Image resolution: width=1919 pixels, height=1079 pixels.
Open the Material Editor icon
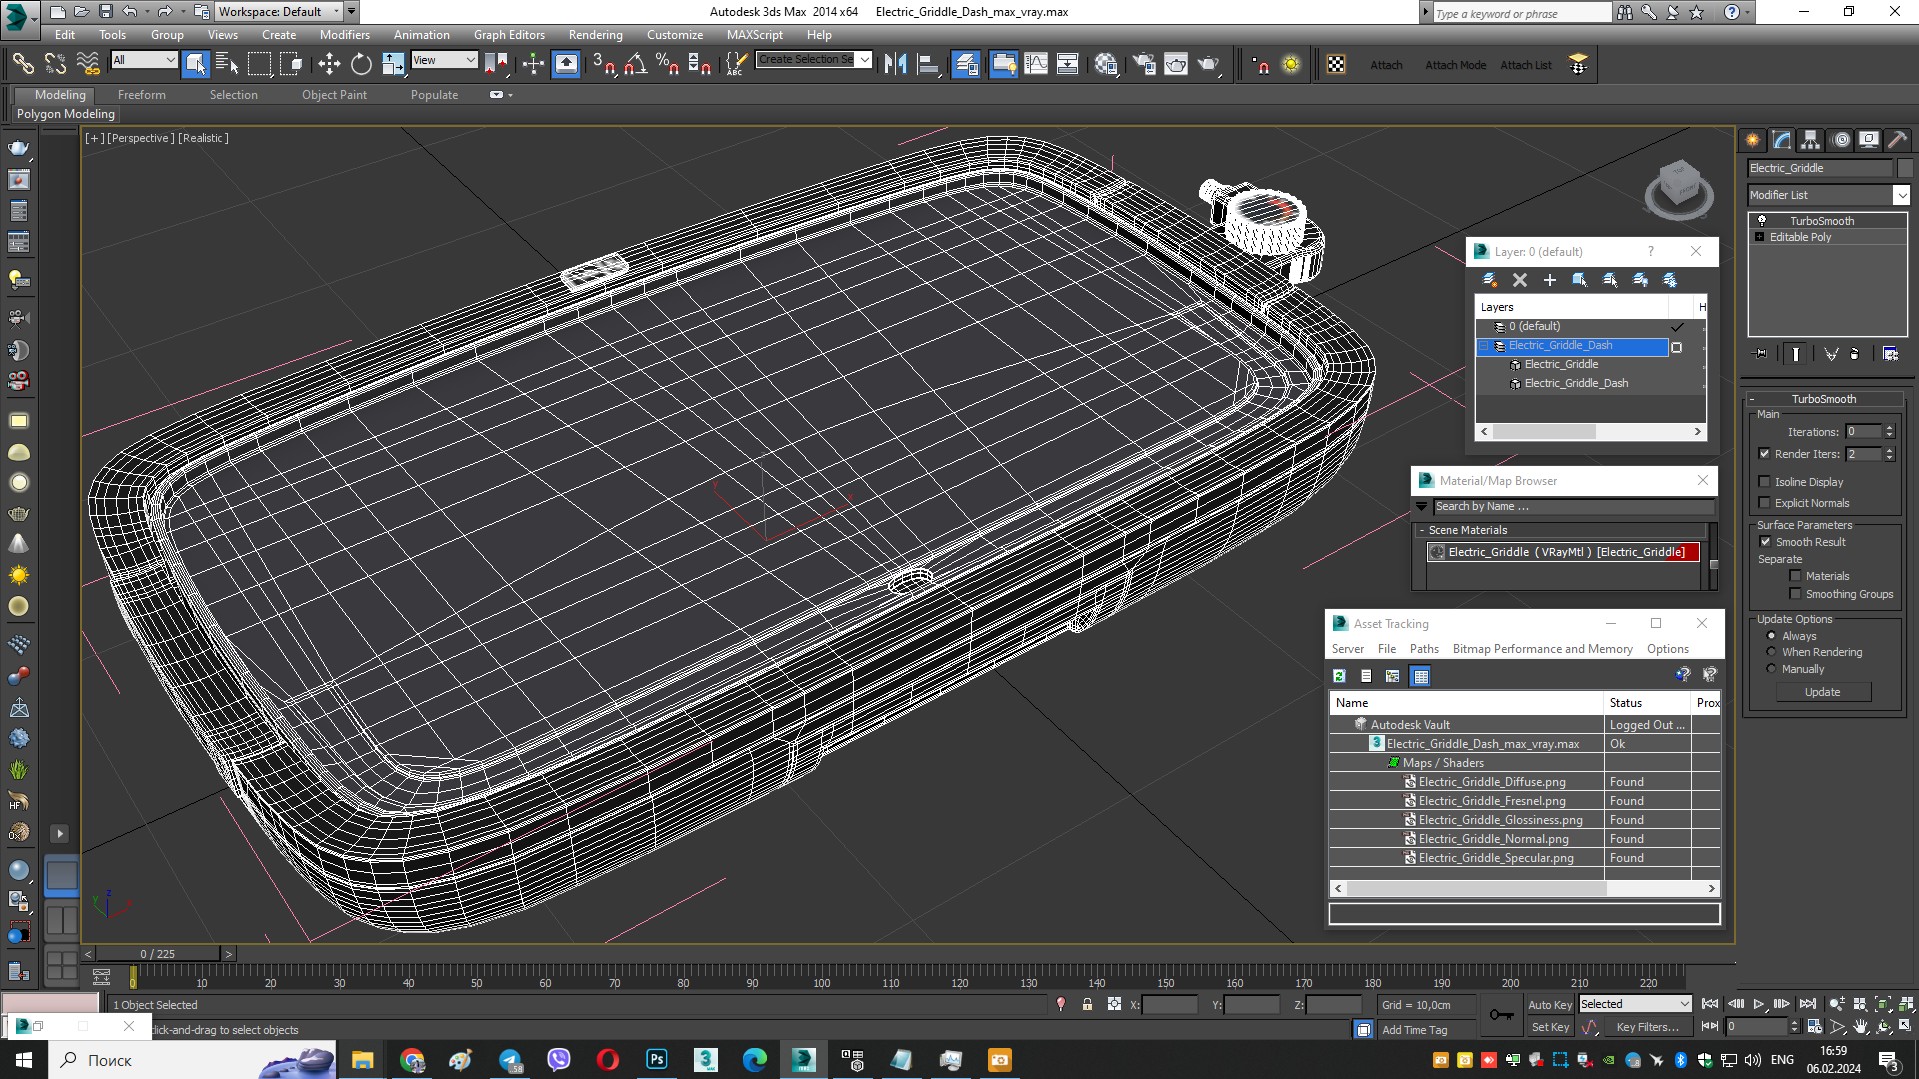[1106, 65]
